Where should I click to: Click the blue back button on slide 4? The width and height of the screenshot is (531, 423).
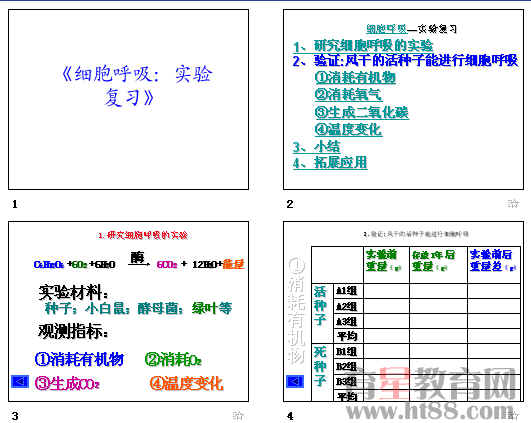[295, 381]
